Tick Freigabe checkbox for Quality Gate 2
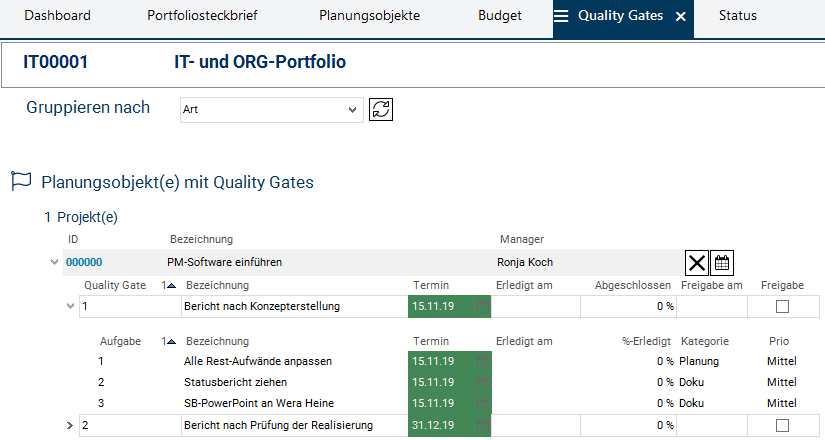The width and height of the screenshot is (825, 440). 782,425
